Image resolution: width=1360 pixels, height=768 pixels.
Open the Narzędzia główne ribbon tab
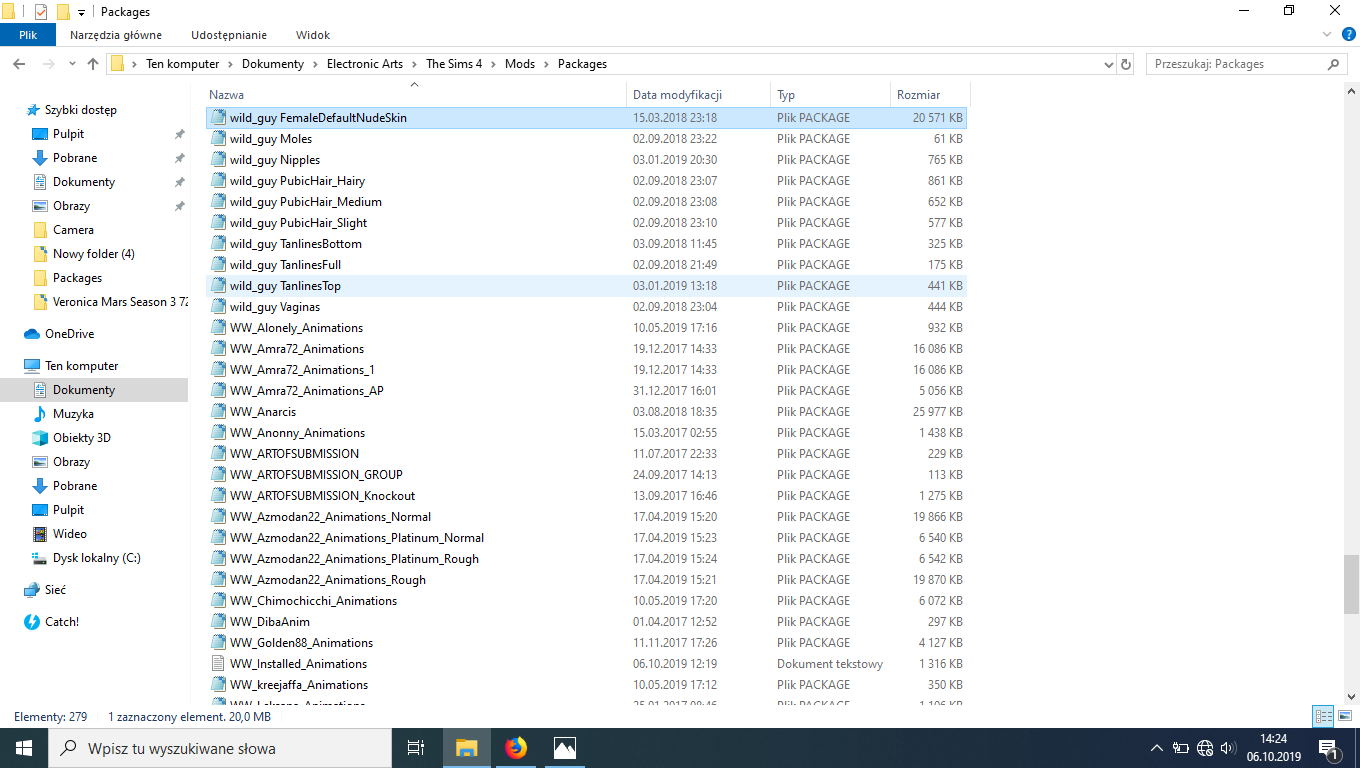pyautogui.click(x=116, y=35)
